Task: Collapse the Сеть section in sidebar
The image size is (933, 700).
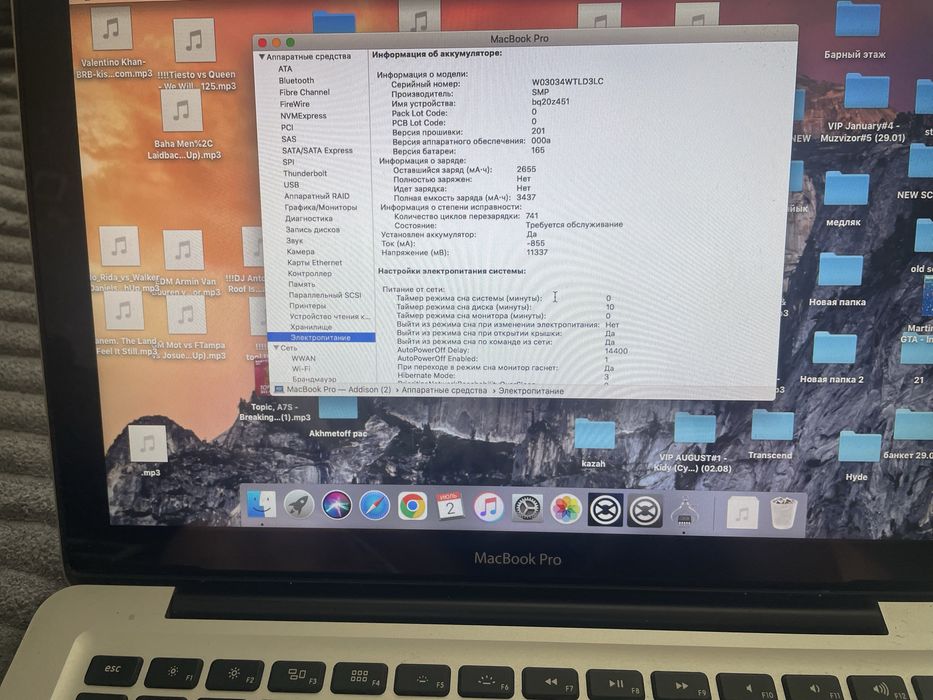Action: [x=276, y=348]
